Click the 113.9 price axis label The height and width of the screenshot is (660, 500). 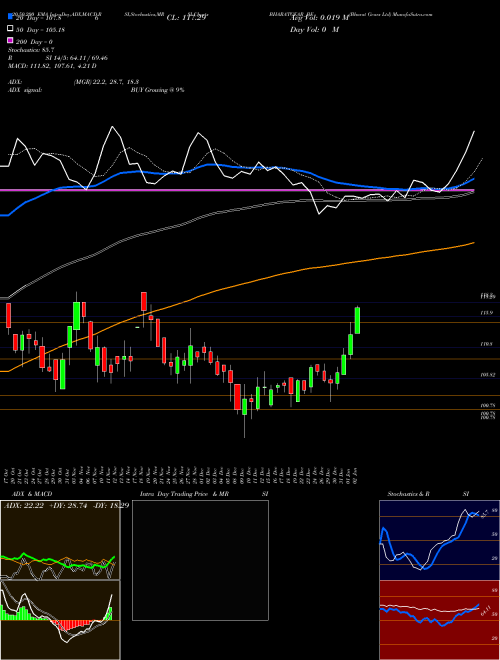coord(487,313)
